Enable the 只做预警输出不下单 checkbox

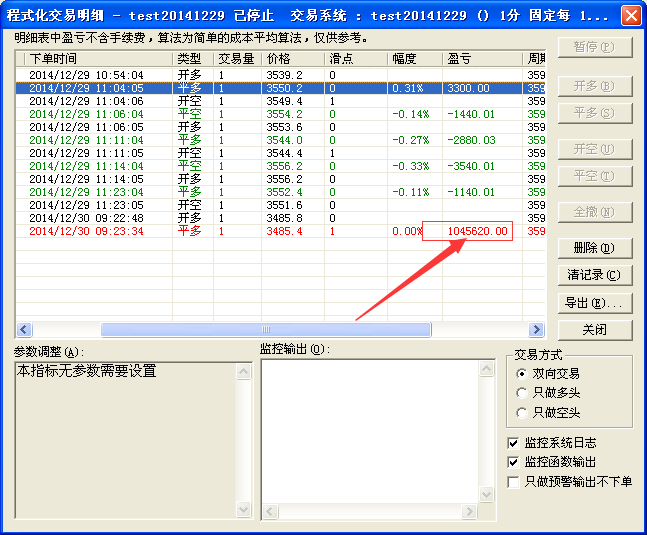(x=514, y=481)
